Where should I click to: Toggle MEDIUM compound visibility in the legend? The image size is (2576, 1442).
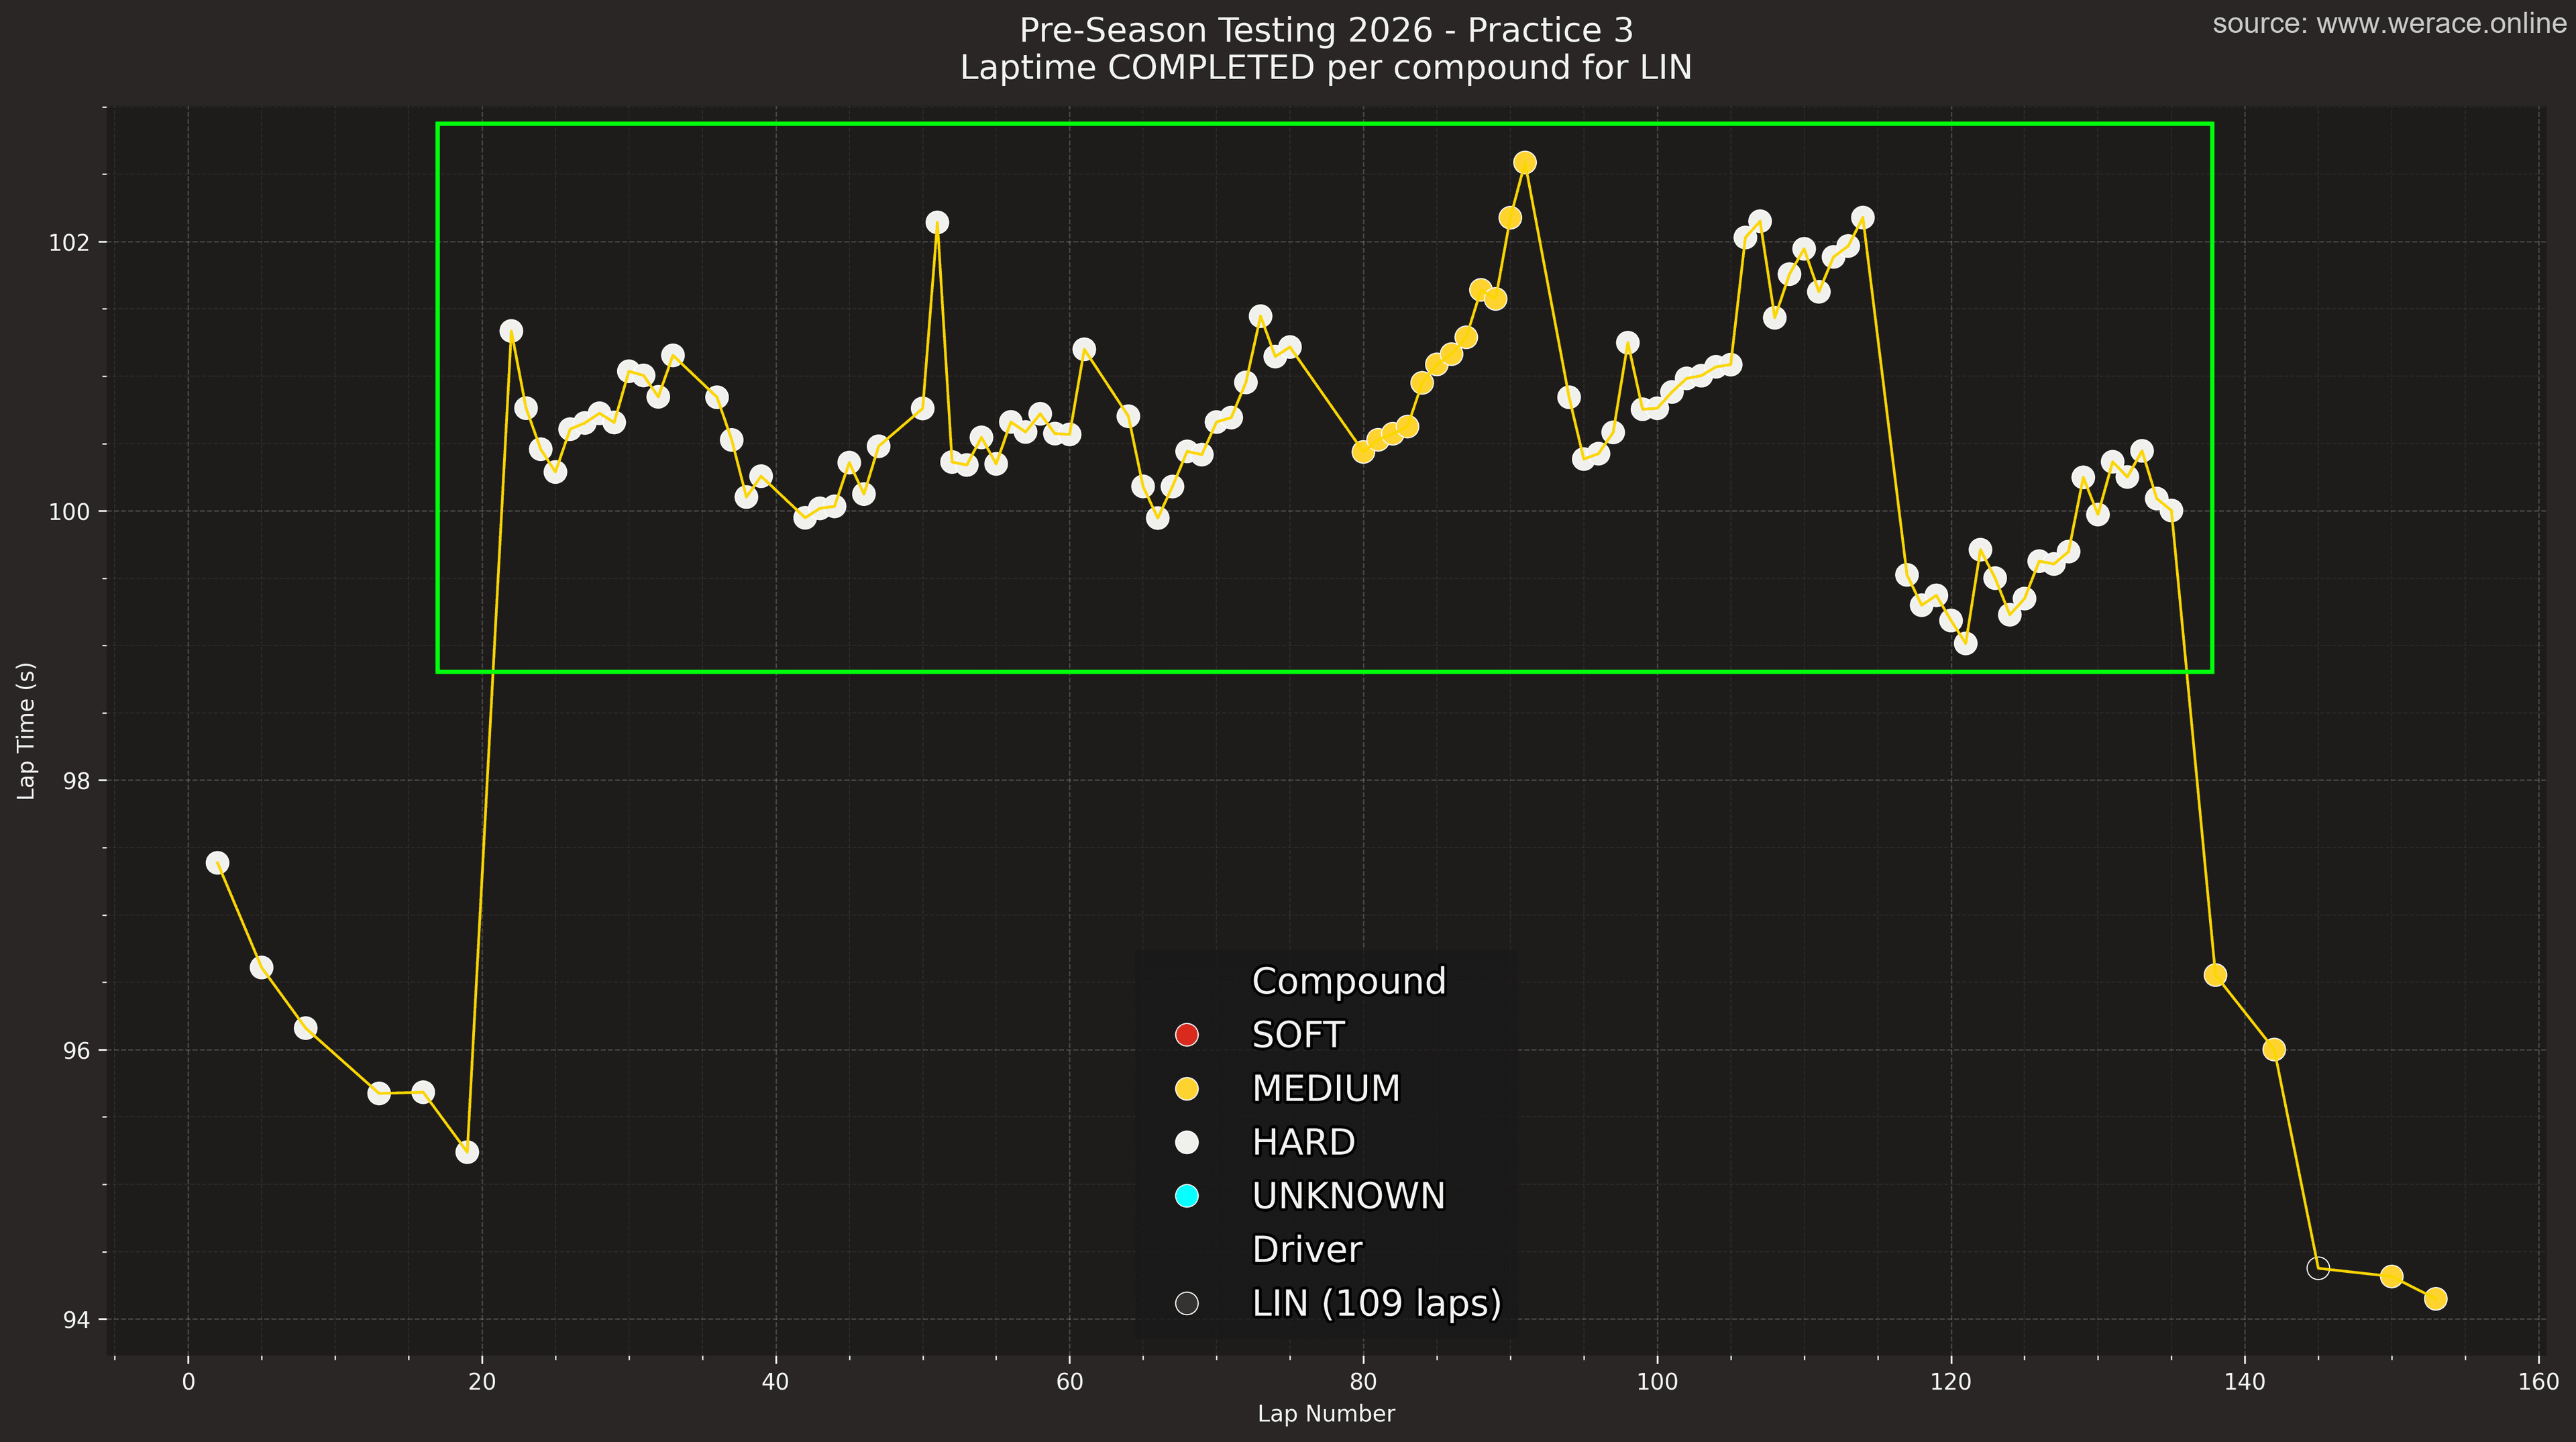[1326, 1089]
